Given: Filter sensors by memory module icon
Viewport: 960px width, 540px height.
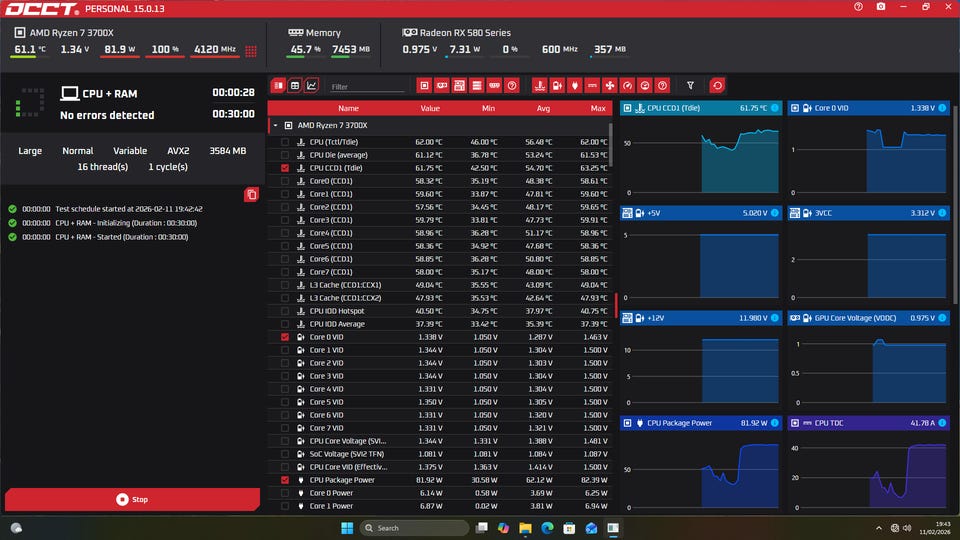Looking at the screenshot, I should (494, 86).
